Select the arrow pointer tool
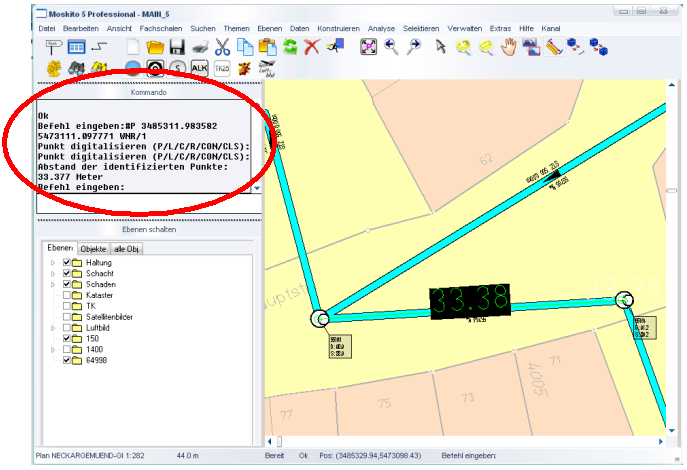 [439, 47]
